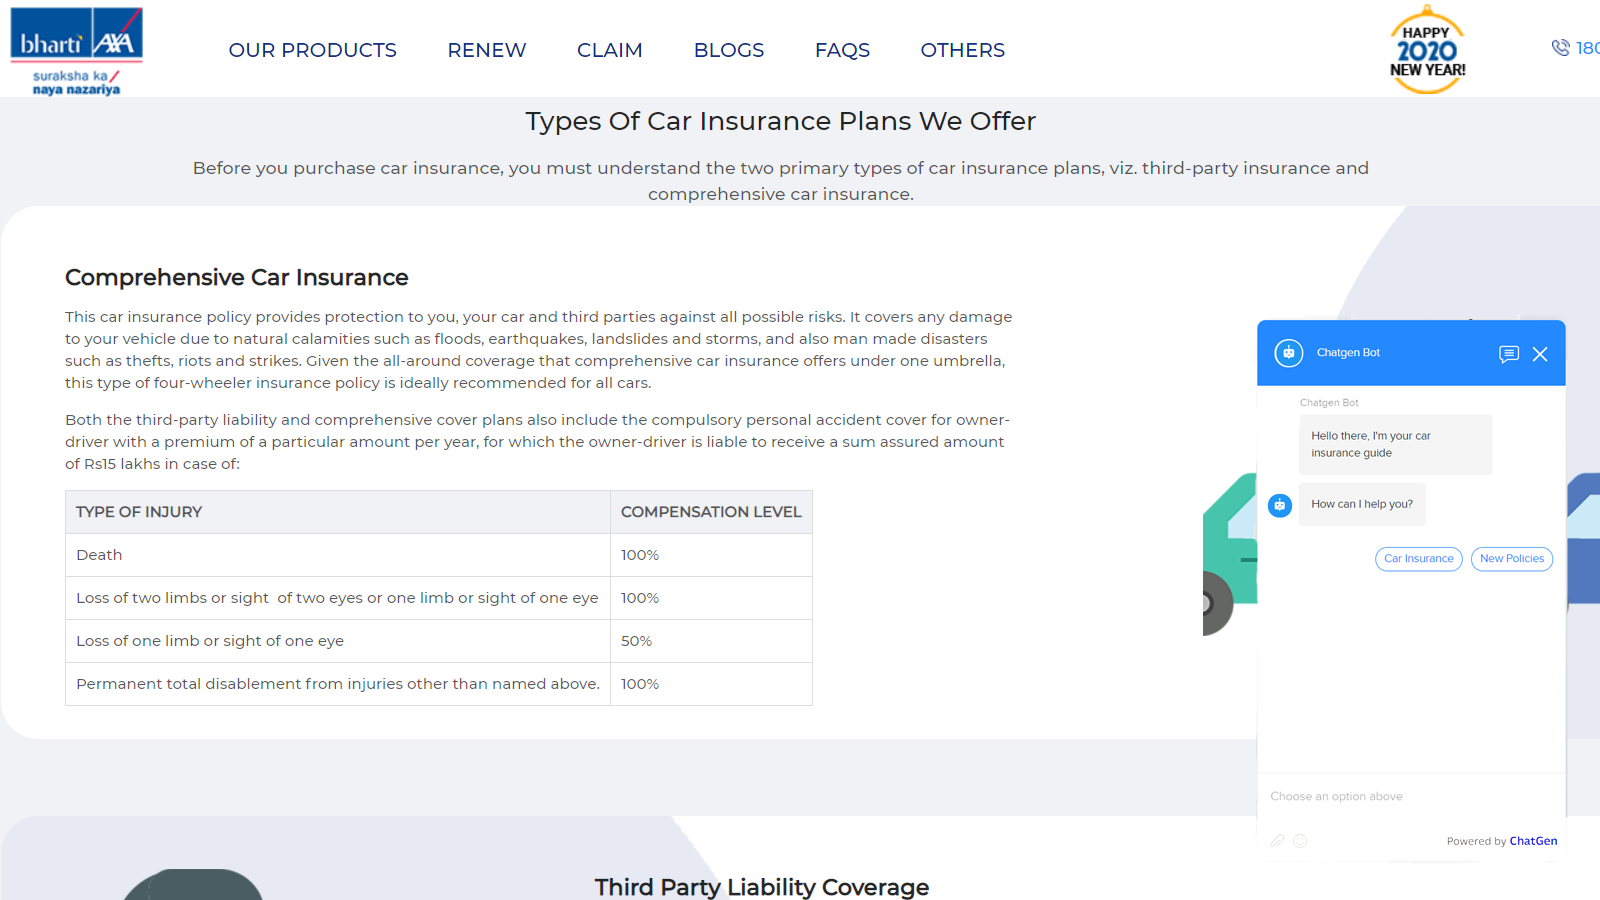Click the 'Third Party Liability Coverage' heading
This screenshot has height=900, width=1600.
762,887
